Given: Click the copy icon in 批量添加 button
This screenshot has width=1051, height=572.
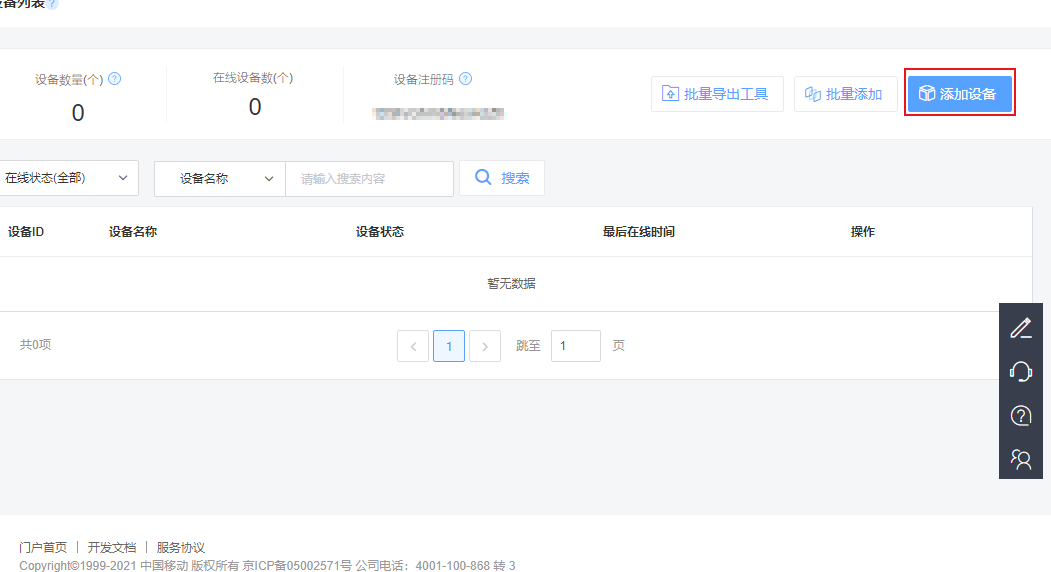Looking at the screenshot, I should pyautogui.click(x=812, y=94).
